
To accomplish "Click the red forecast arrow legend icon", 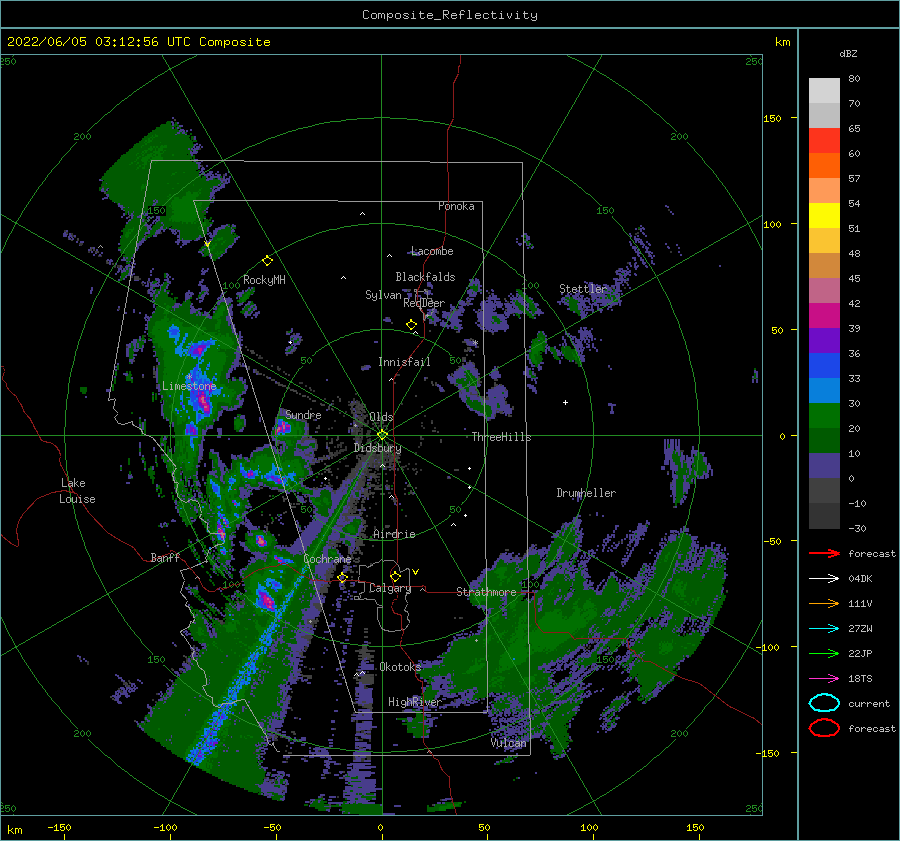I will pos(824,553).
